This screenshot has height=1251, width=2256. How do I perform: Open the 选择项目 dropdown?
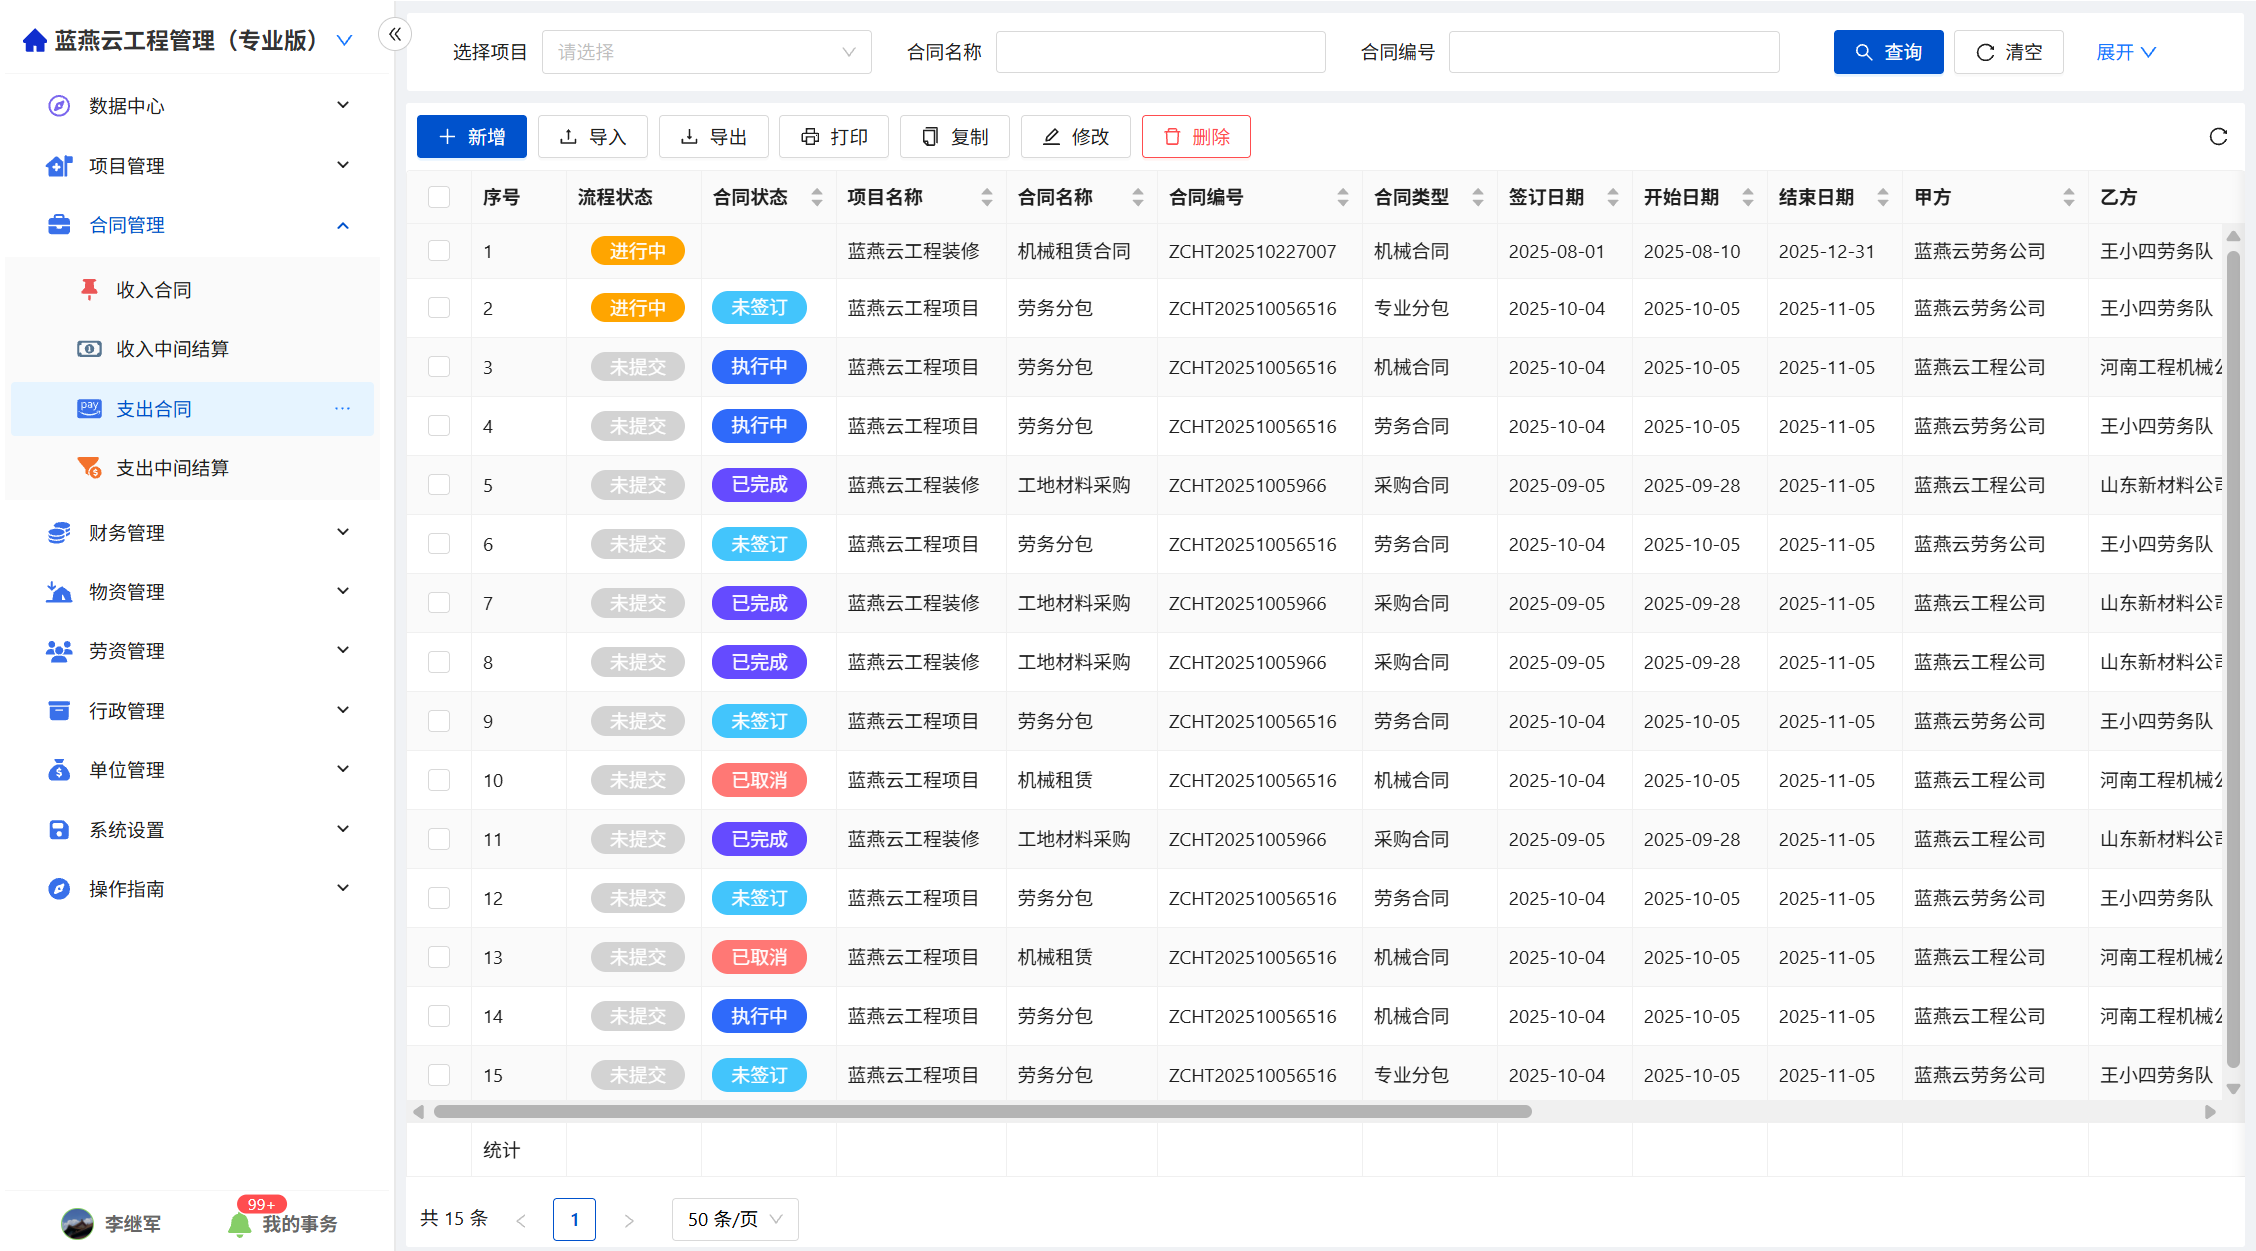(706, 52)
